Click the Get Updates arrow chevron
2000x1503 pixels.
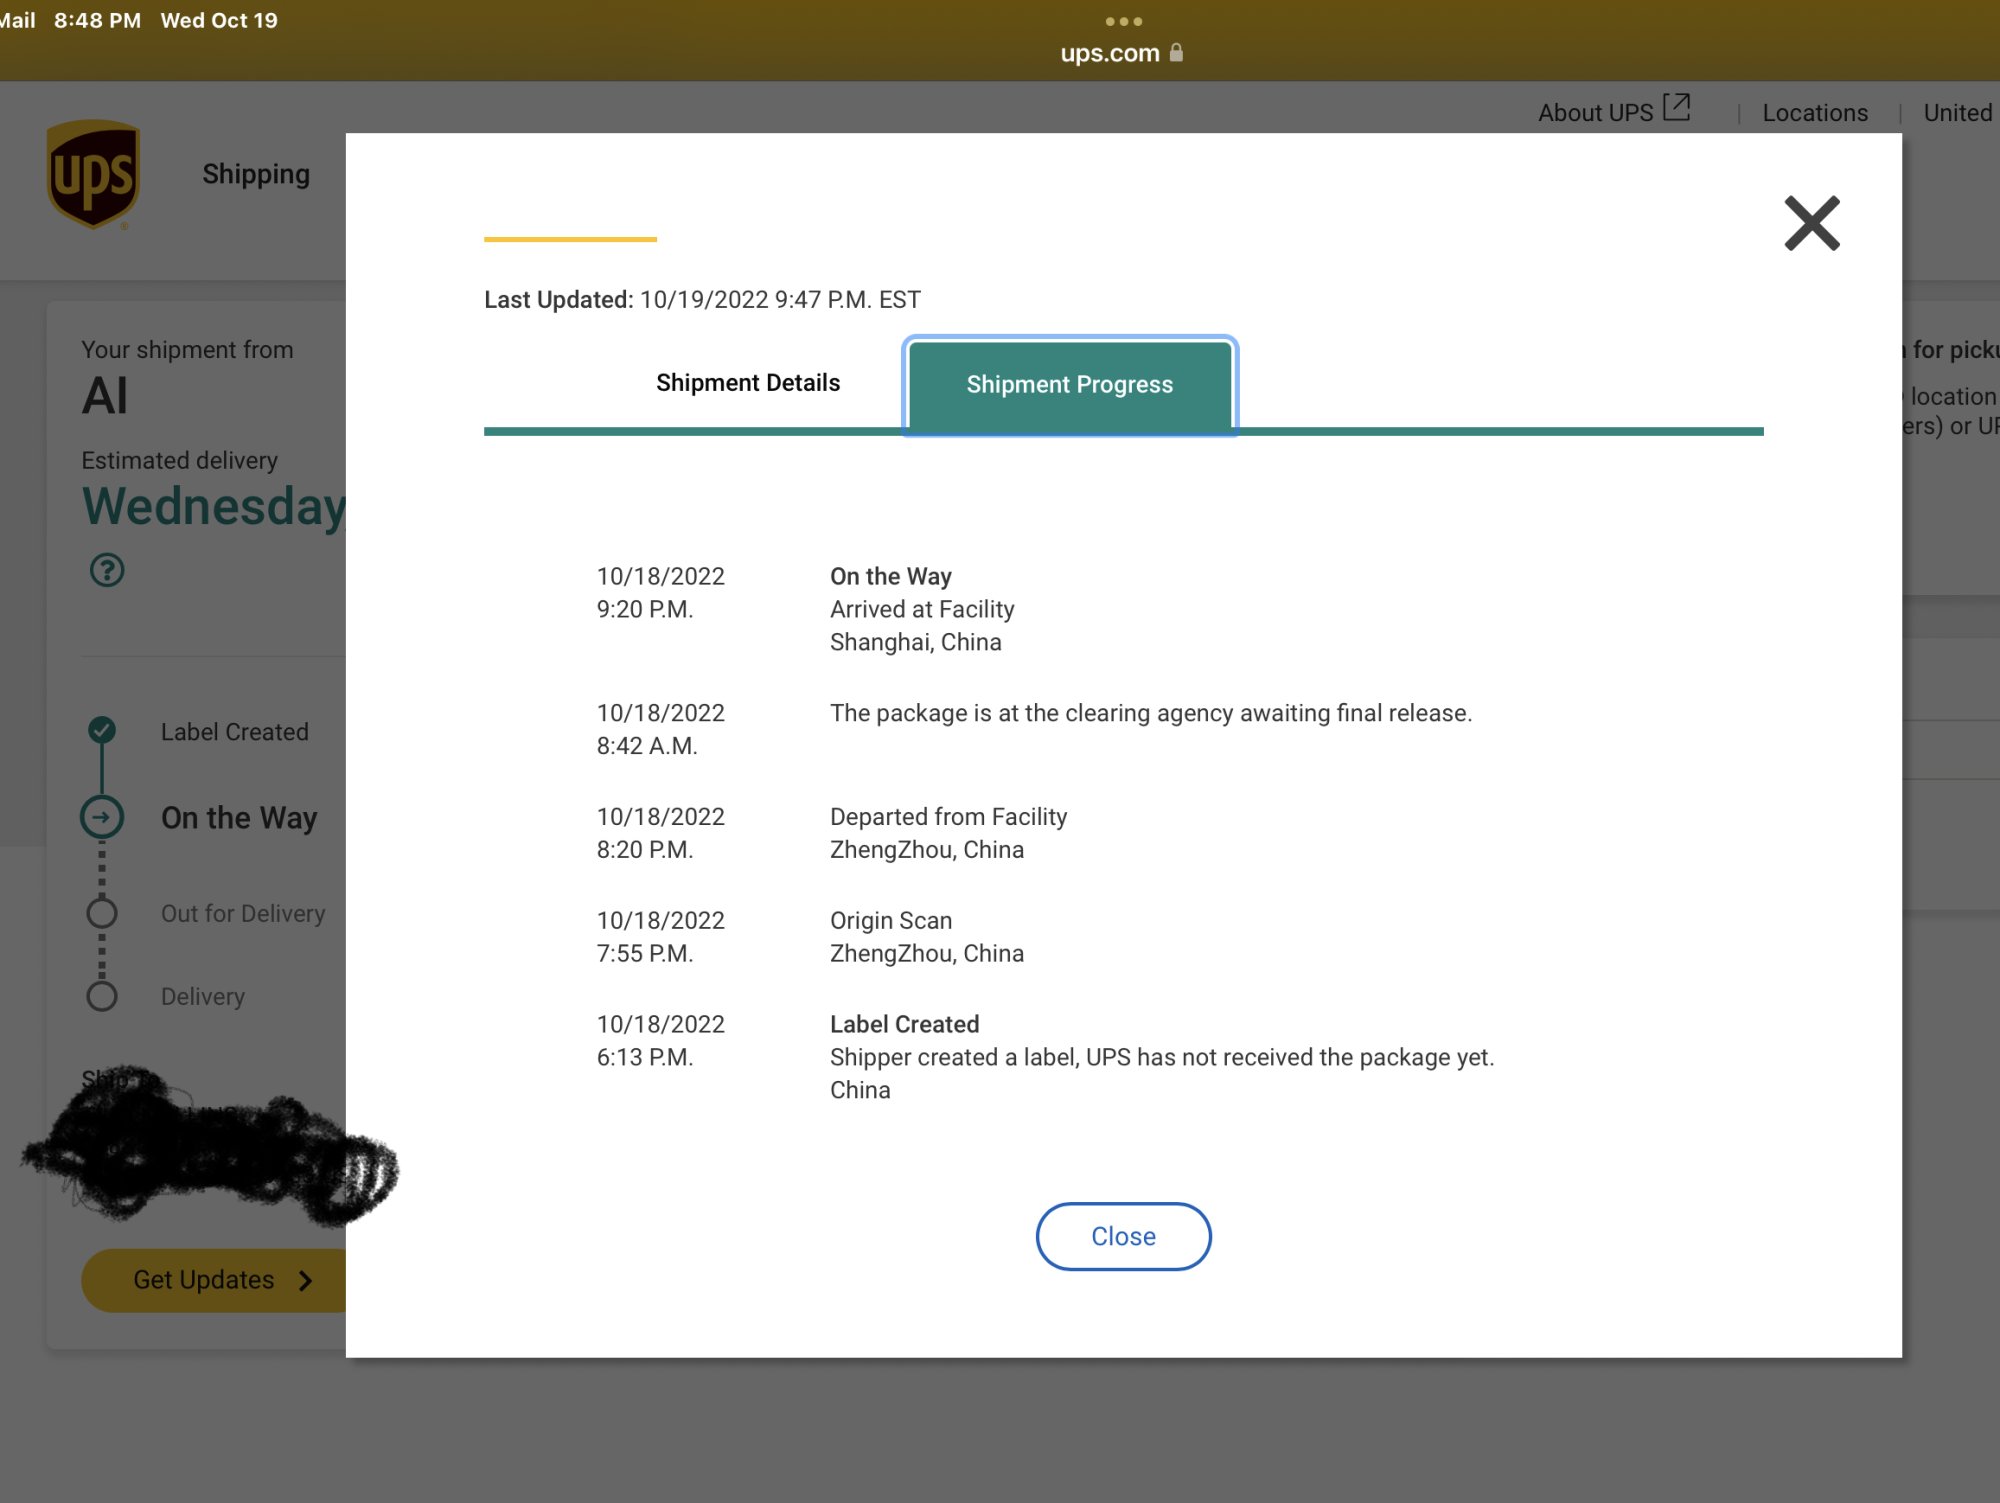pyautogui.click(x=306, y=1281)
